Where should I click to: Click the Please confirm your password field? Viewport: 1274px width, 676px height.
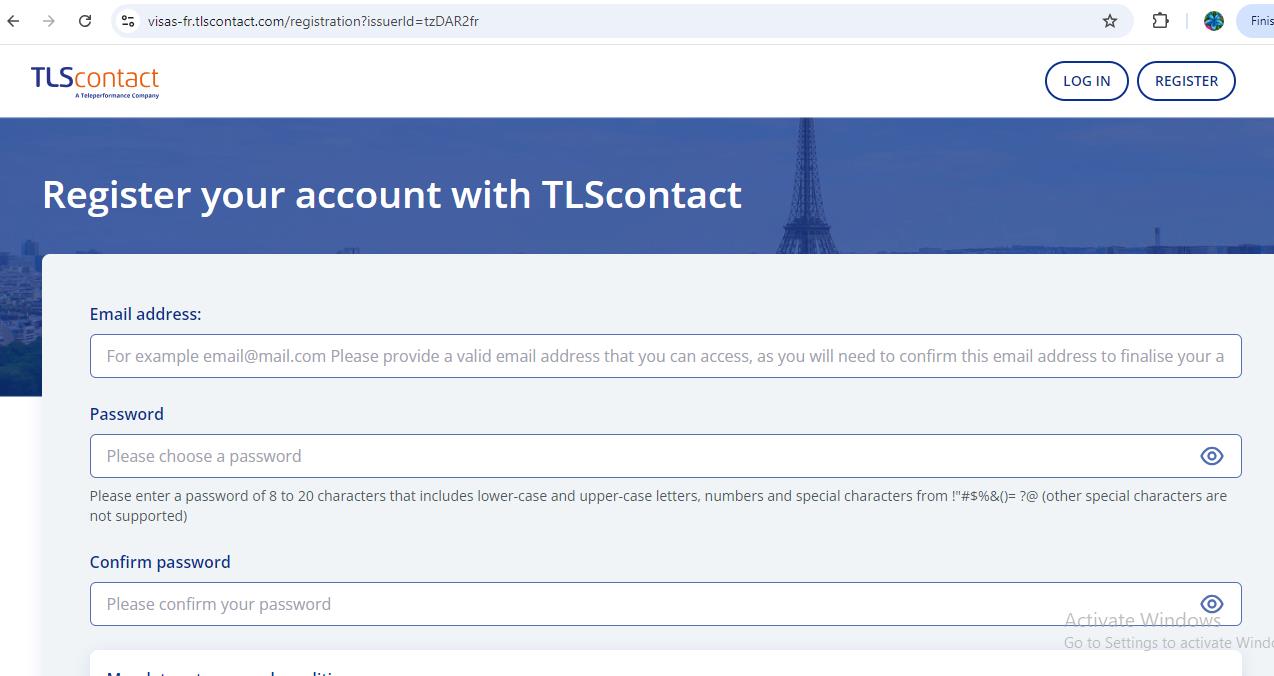(600, 603)
